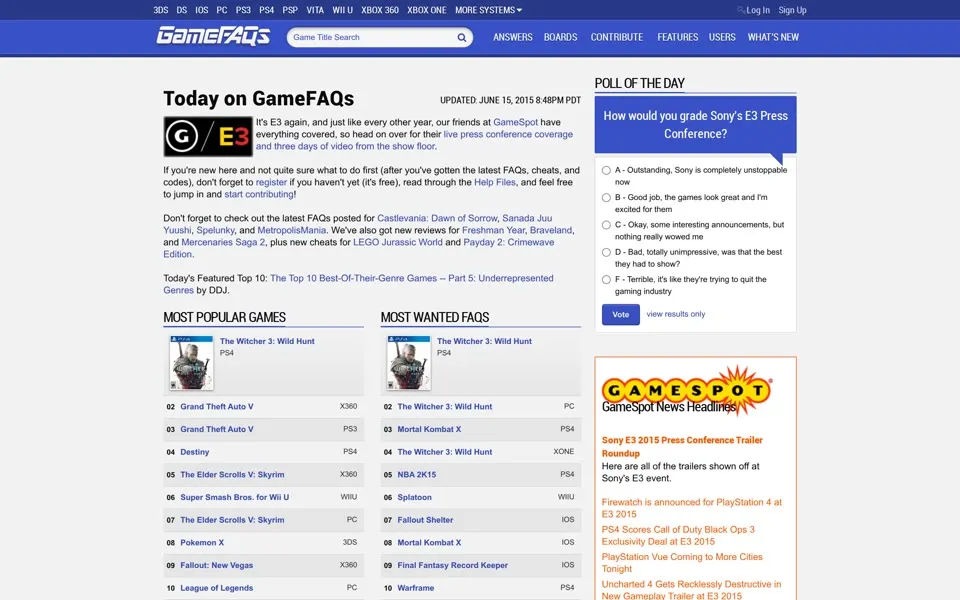
Task: Click the Sign Up link
Action: point(792,10)
